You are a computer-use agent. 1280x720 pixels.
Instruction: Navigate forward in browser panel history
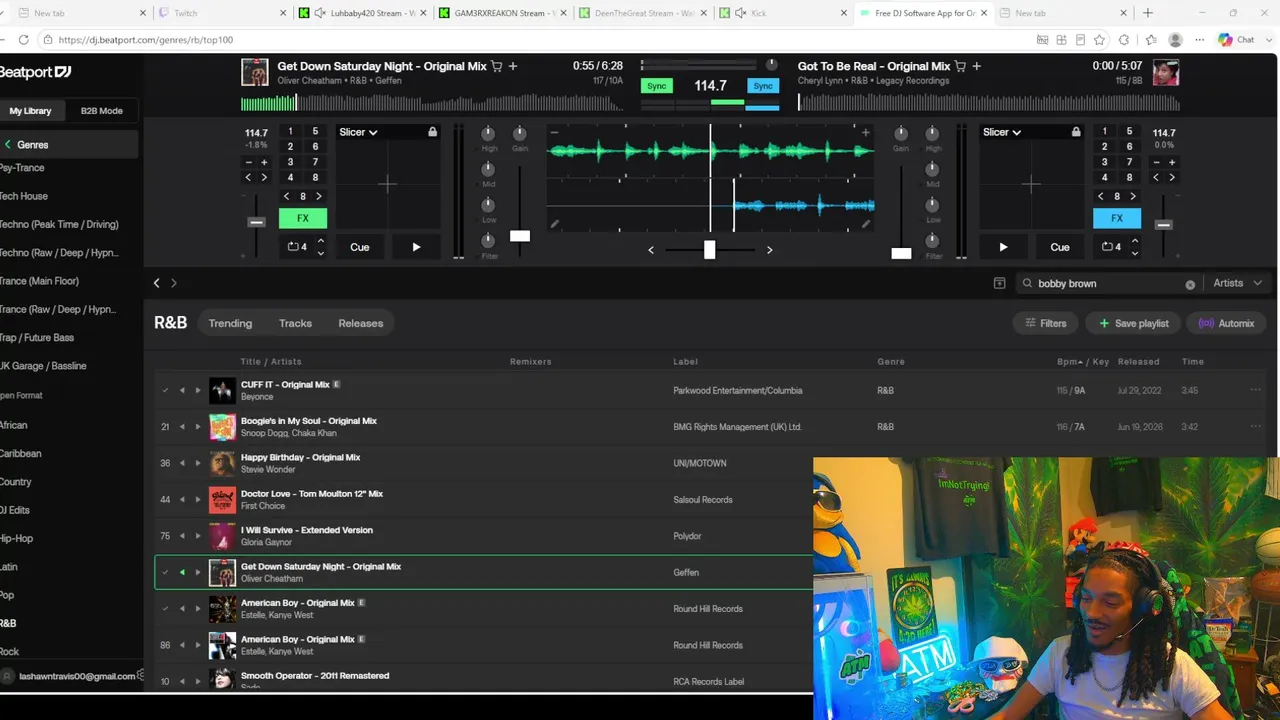(174, 283)
